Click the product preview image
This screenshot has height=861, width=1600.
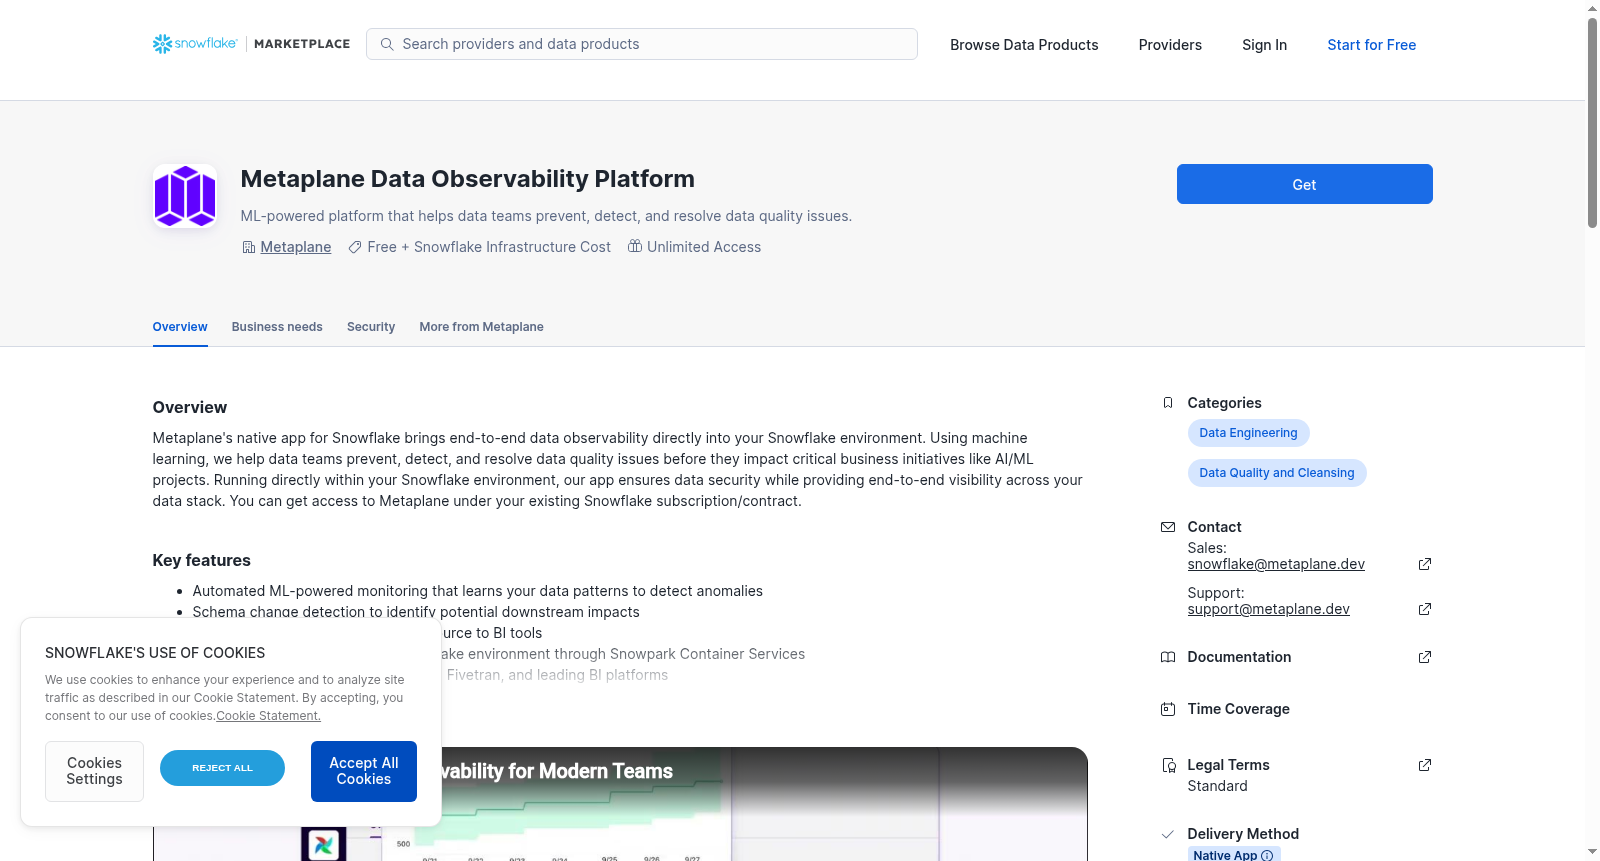[620, 804]
